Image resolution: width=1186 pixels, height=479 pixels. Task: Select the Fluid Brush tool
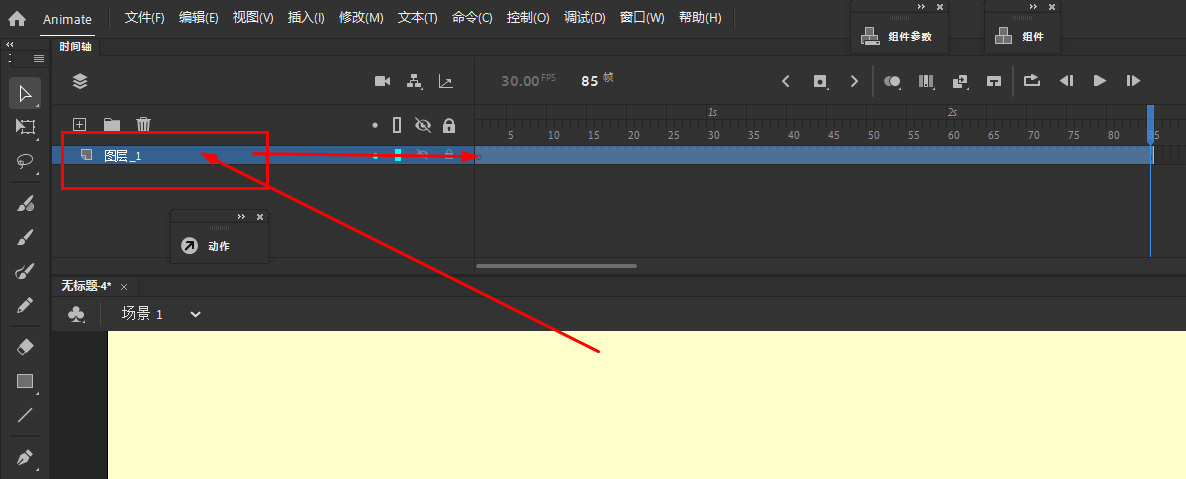(x=25, y=203)
